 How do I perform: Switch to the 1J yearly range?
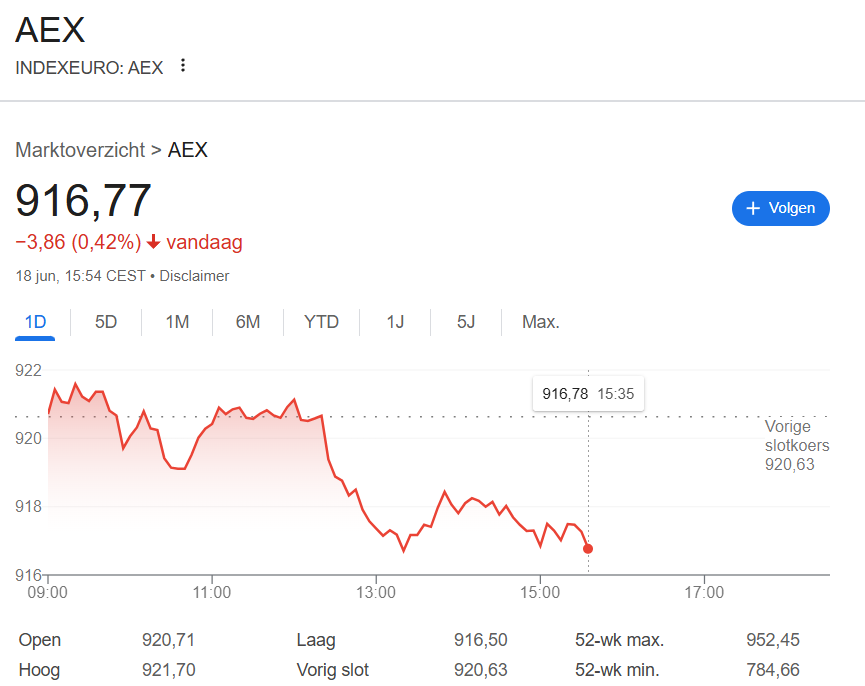tap(395, 321)
